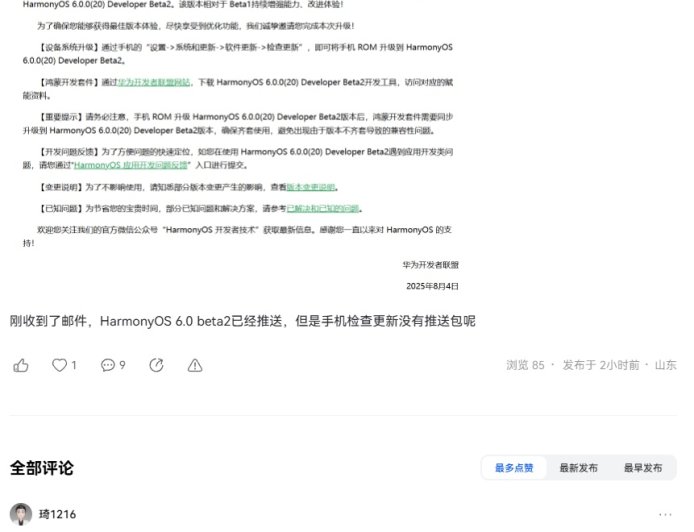
Task: Open the more options ellipsis for 琦1216
Action: click(x=665, y=514)
